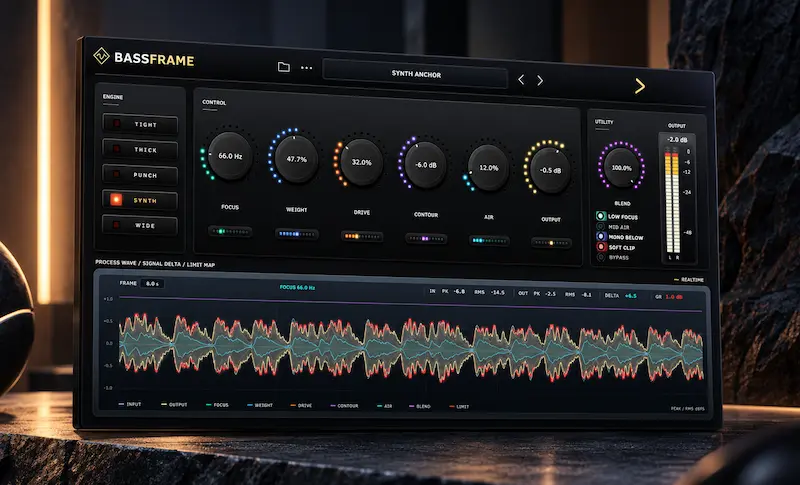This screenshot has height=485, width=800.
Task: Select the TIGHT engine mode
Action: (x=140, y=124)
